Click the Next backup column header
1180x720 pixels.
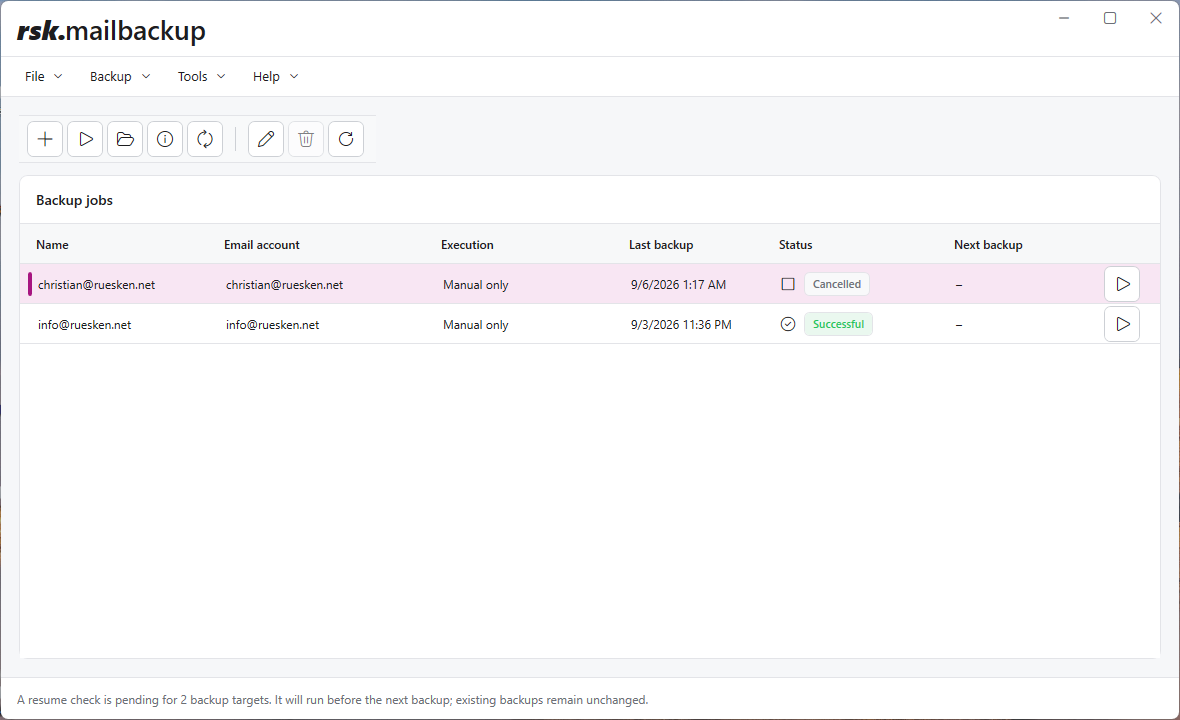(x=988, y=245)
